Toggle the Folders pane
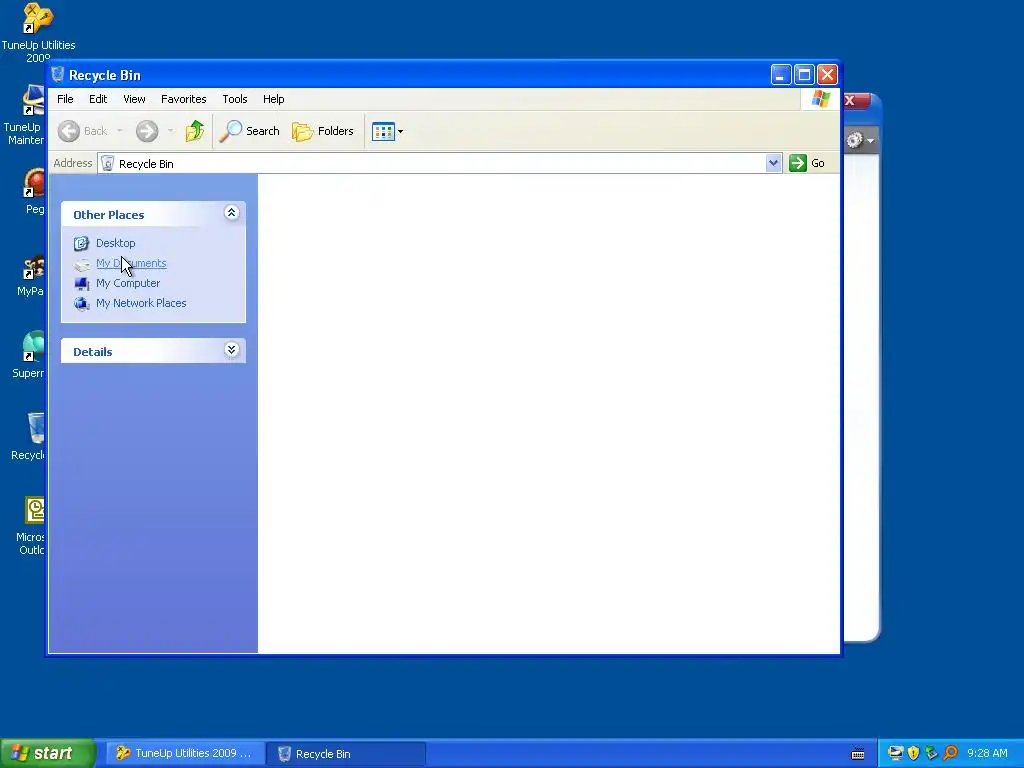The width and height of the screenshot is (1024, 768). tap(323, 131)
